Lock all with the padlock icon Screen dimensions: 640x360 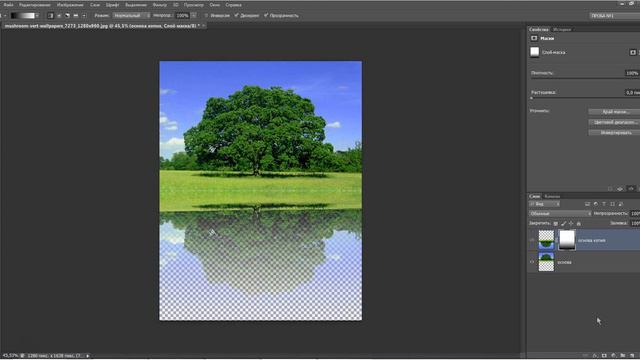[x=578, y=223]
